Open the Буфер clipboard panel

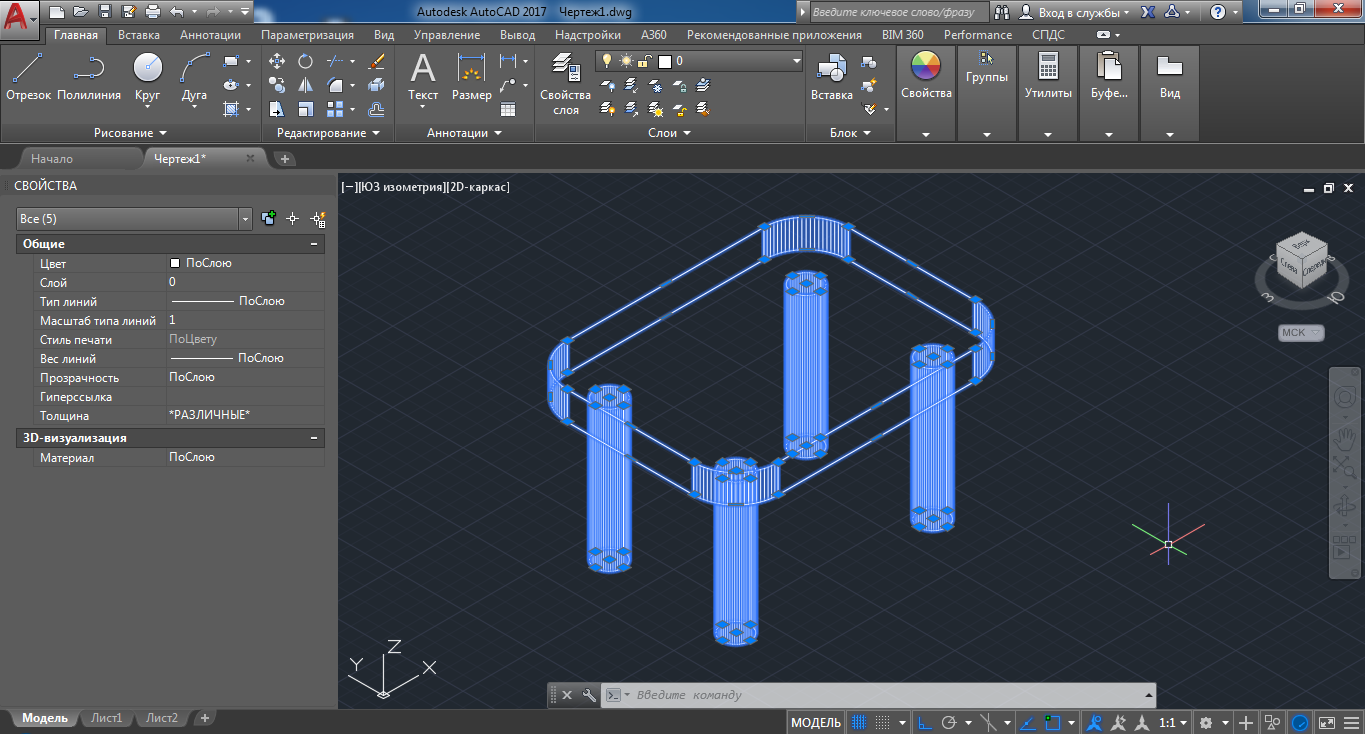[1109, 78]
